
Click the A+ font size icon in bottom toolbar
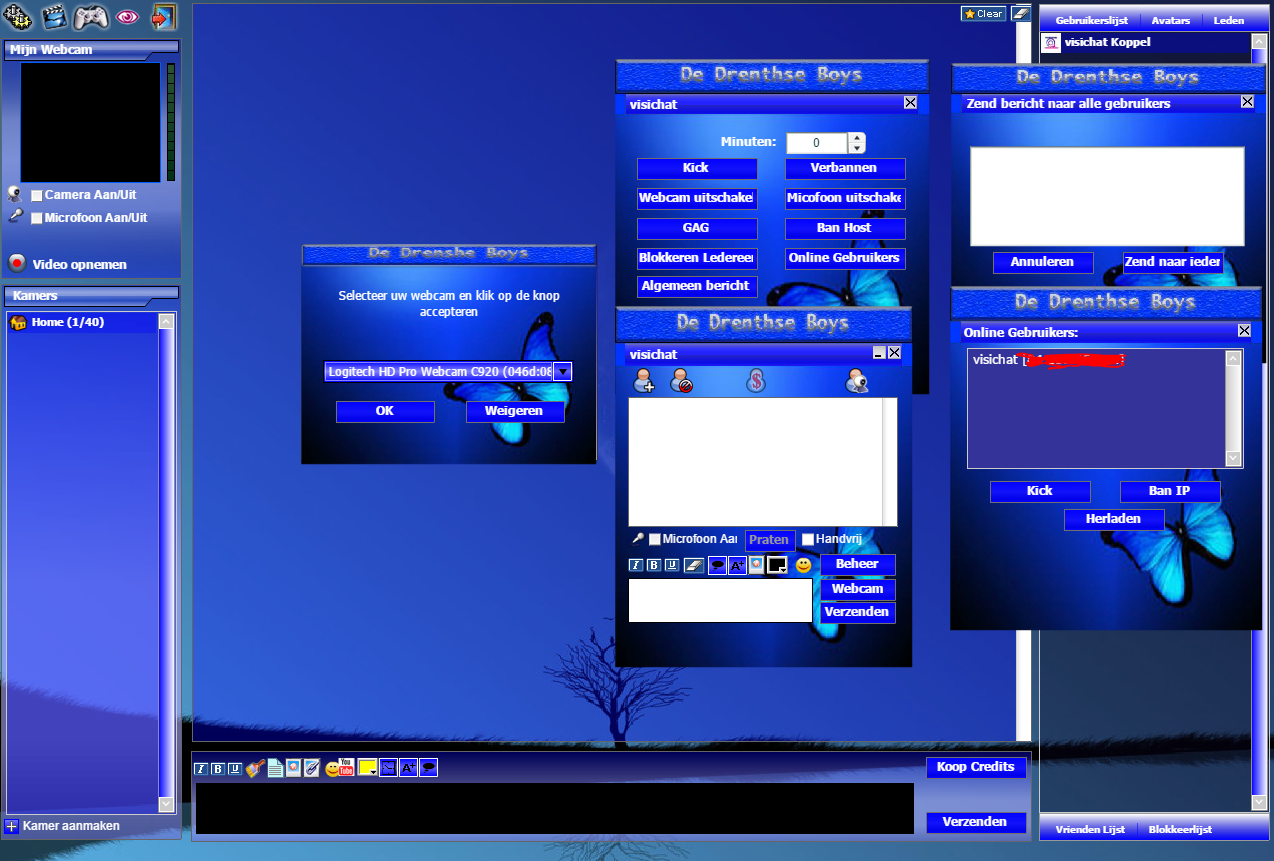click(x=408, y=768)
